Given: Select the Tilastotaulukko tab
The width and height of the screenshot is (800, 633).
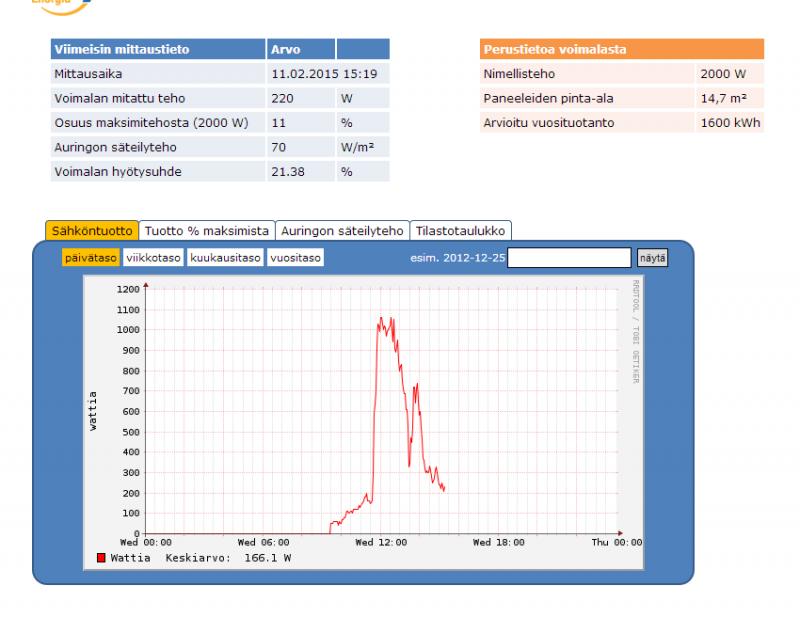Looking at the screenshot, I should (x=461, y=230).
